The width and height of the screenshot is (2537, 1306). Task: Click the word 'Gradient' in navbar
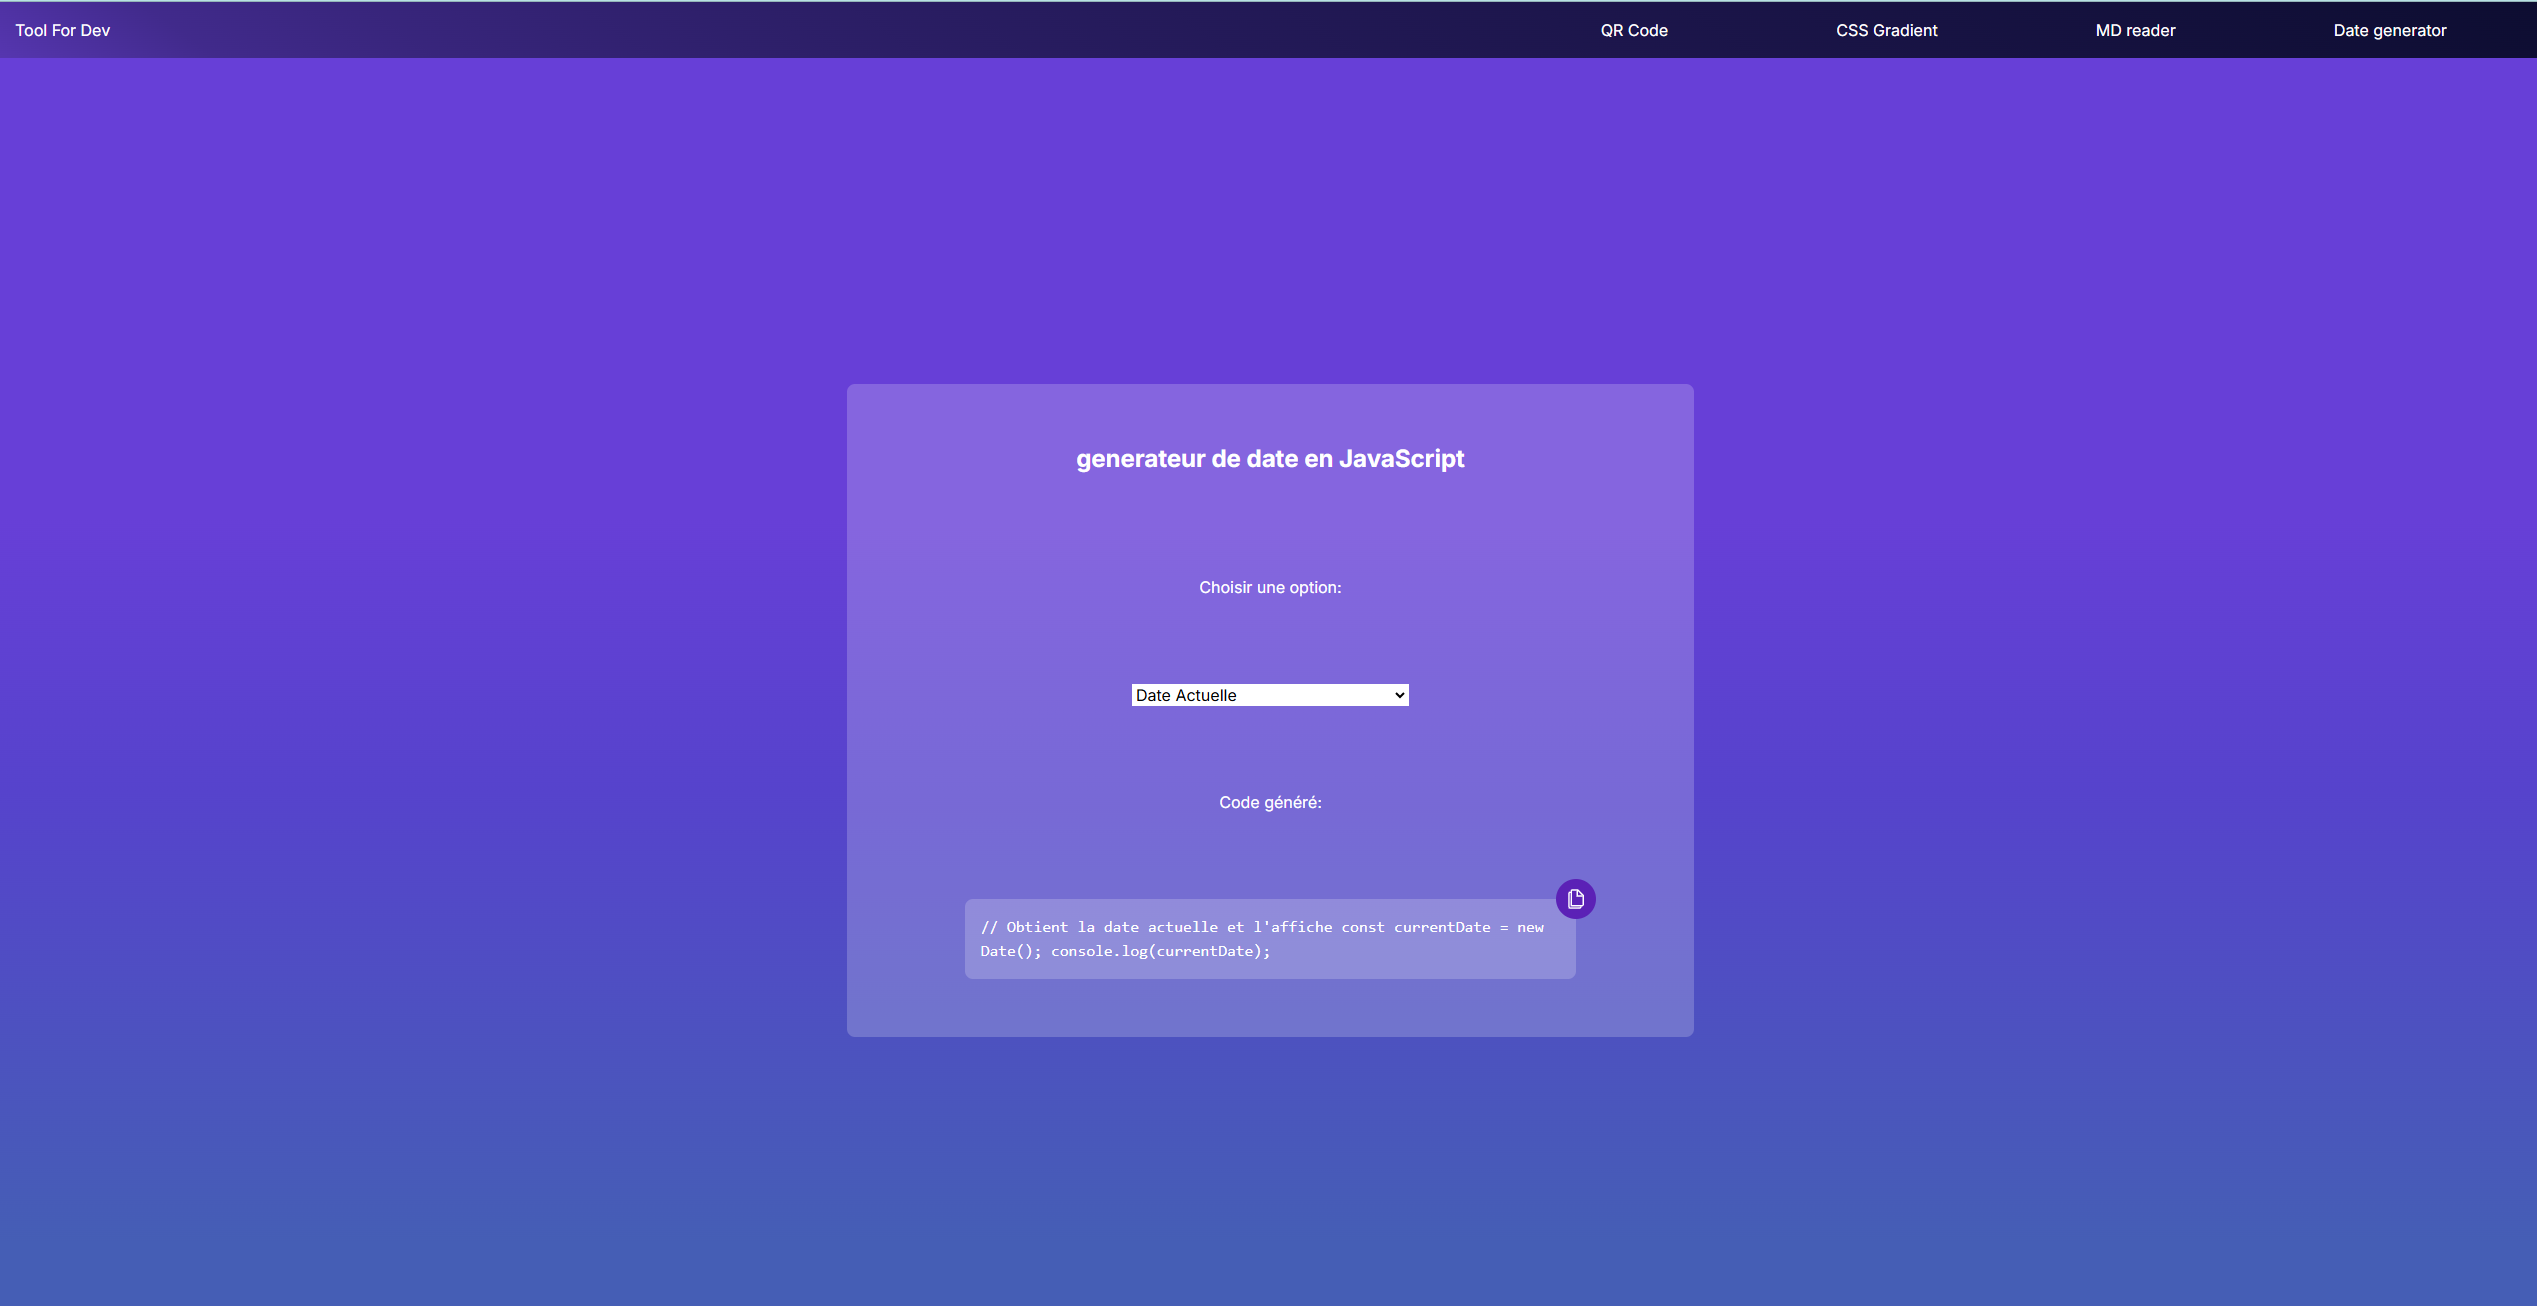click(x=1905, y=30)
